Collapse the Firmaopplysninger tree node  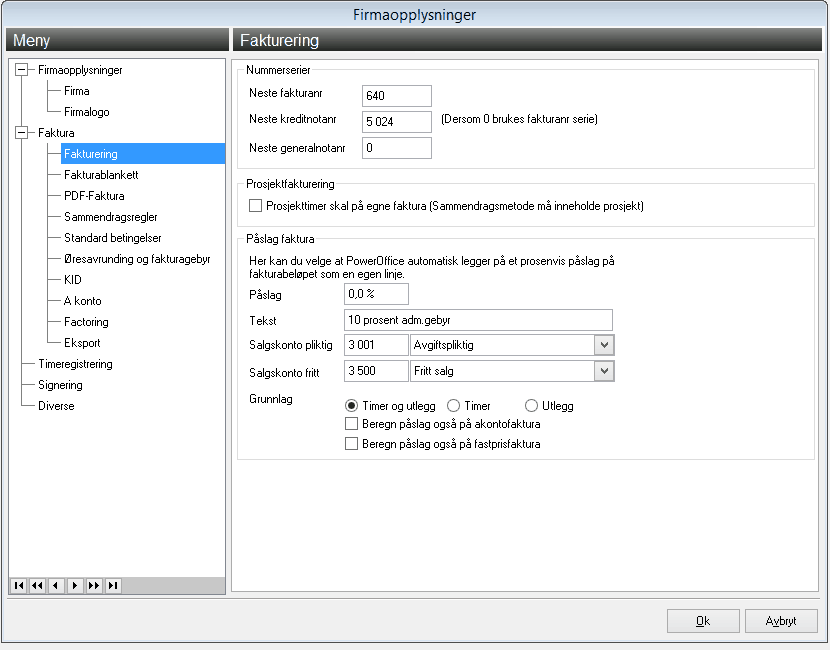tap(21, 69)
